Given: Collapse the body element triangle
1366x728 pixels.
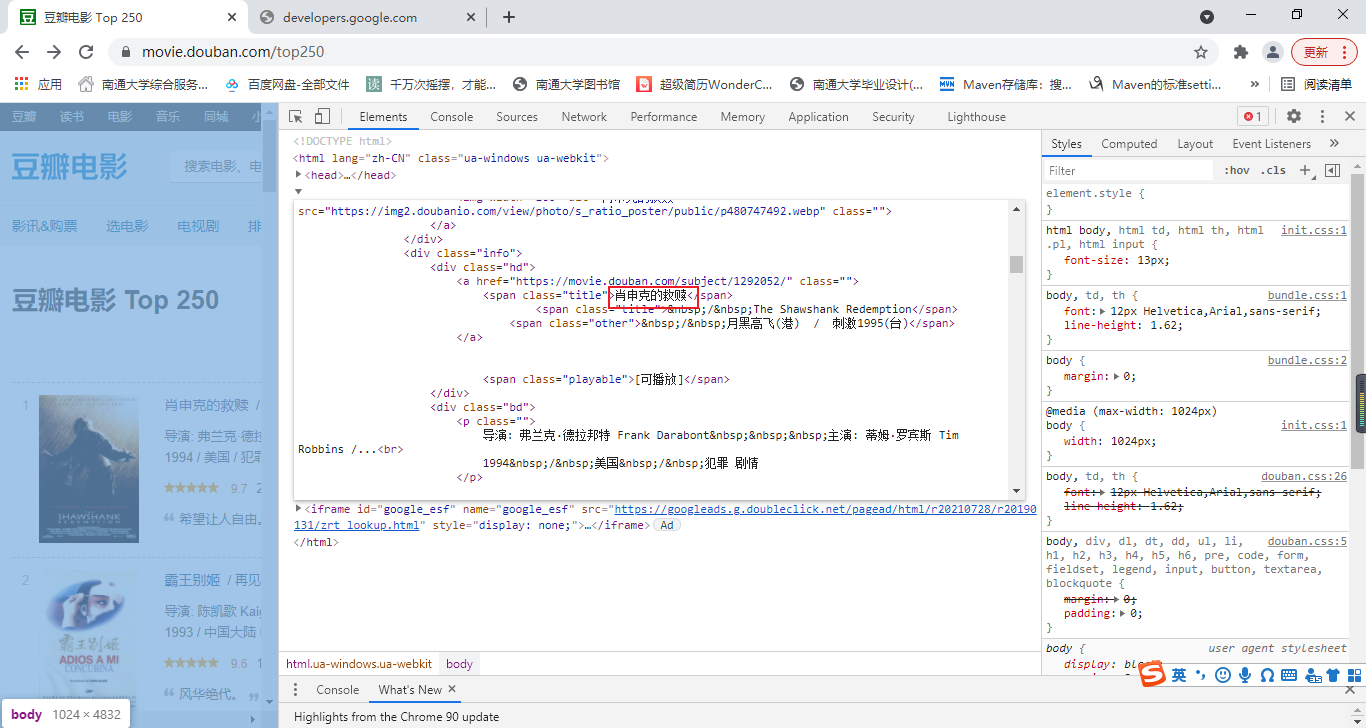Looking at the screenshot, I should [298, 190].
